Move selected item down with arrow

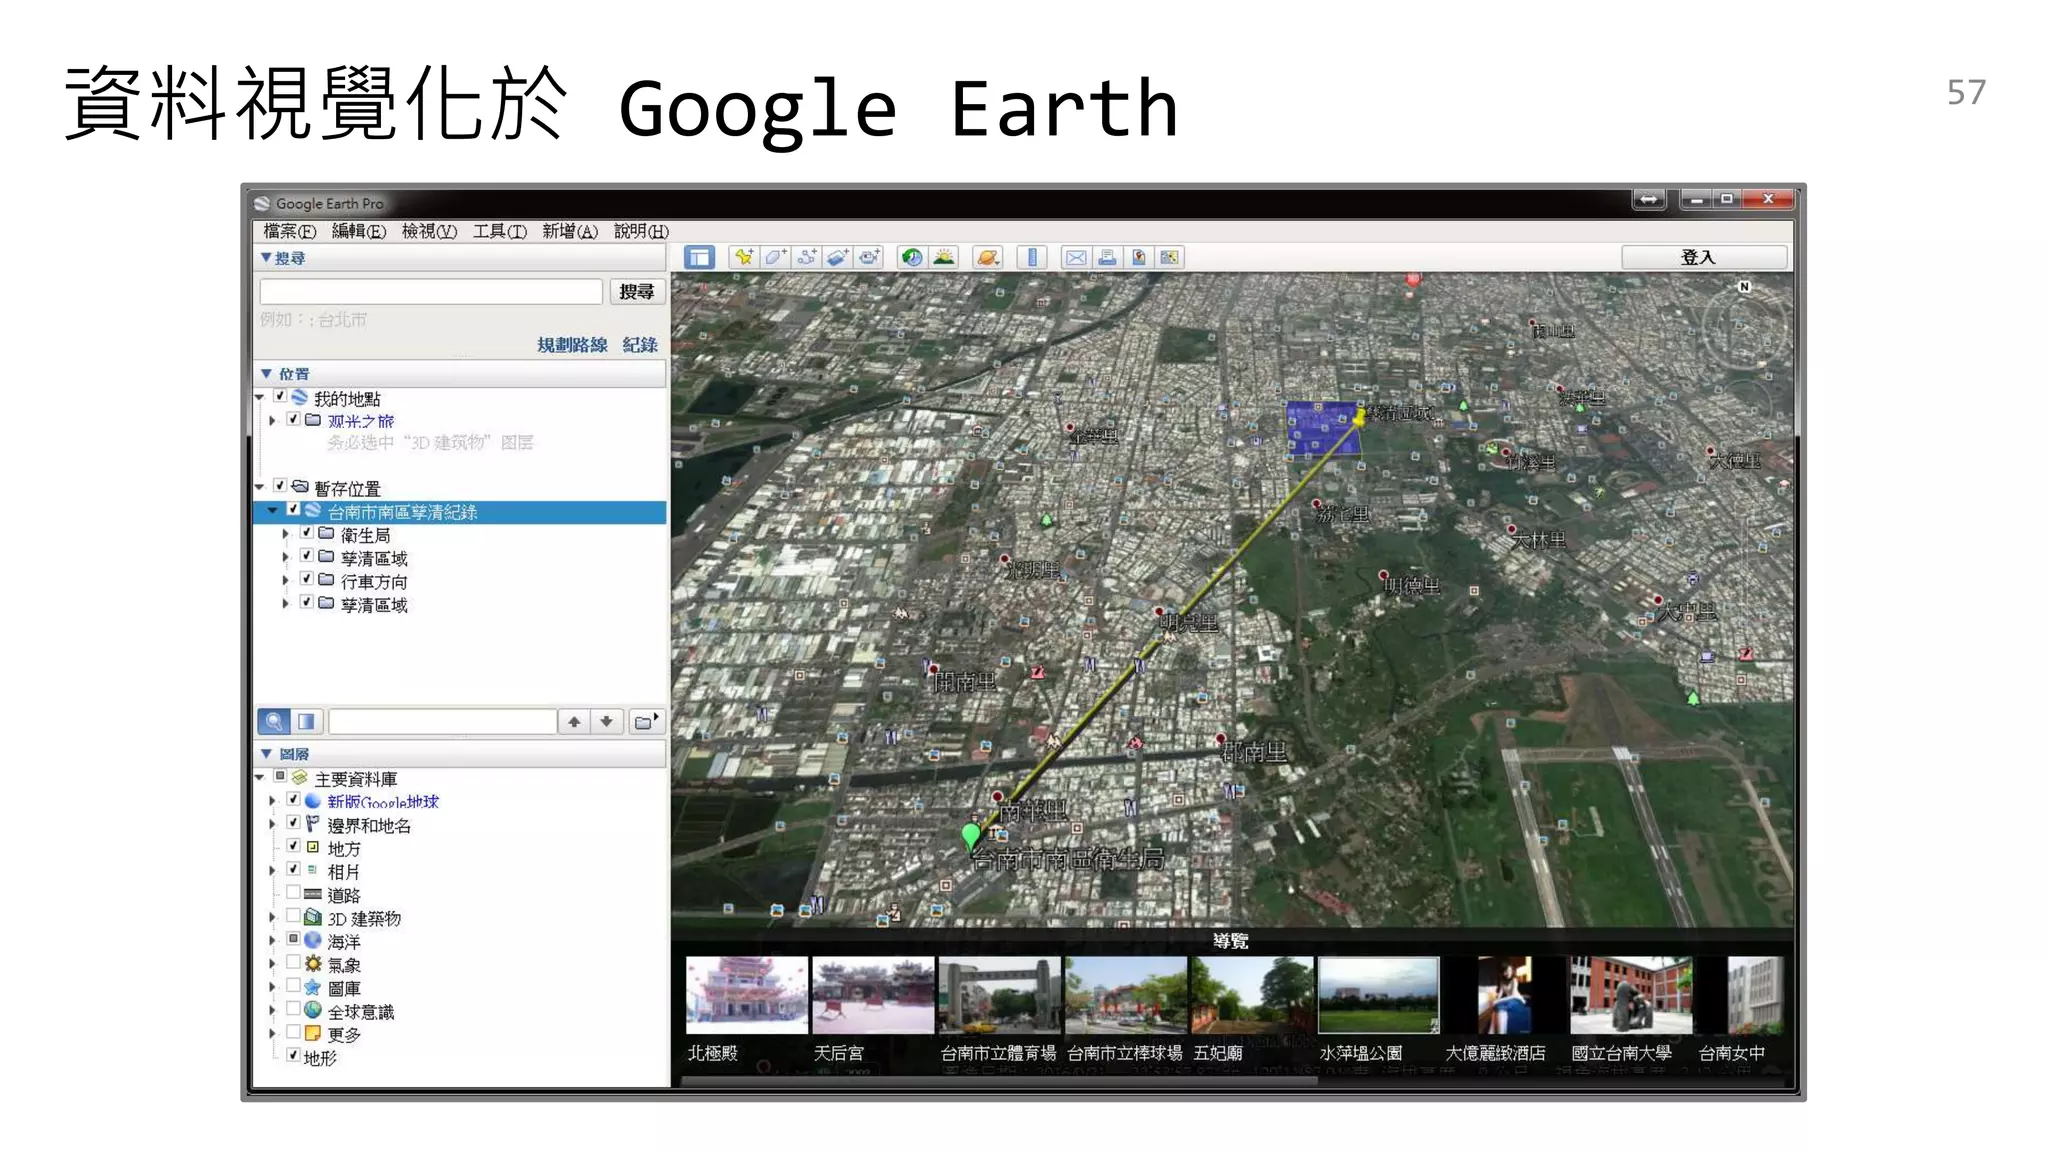click(606, 721)
